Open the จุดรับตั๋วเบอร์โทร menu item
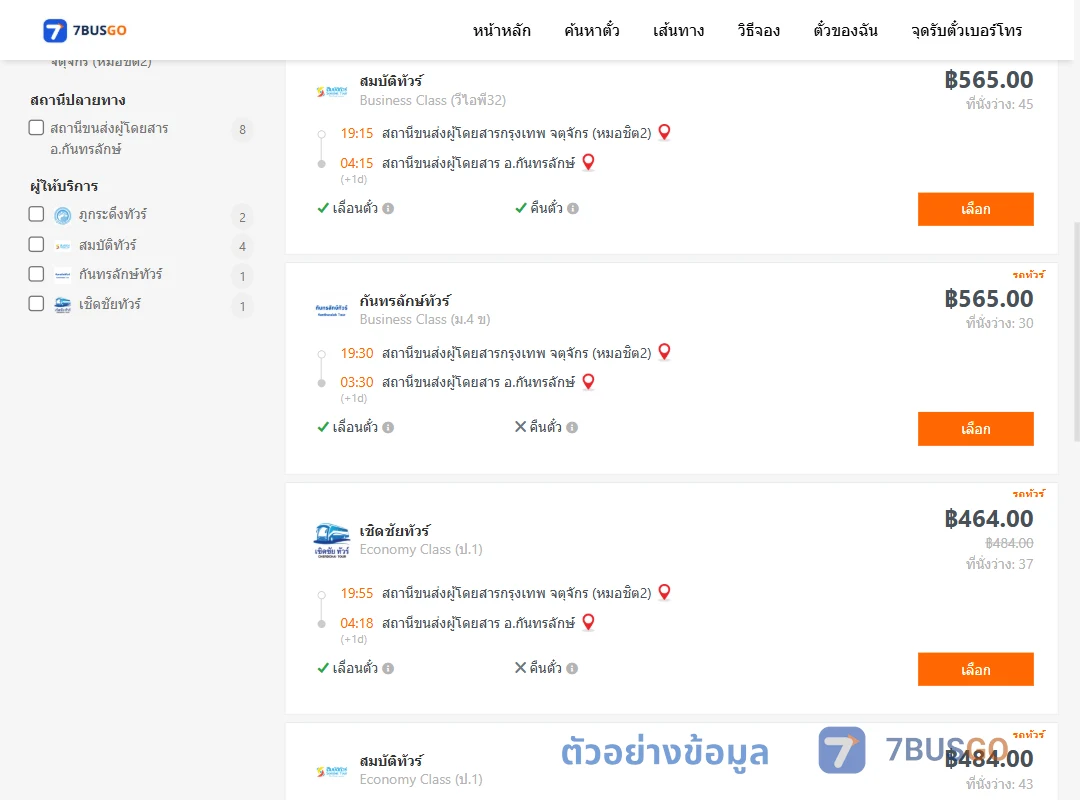This screenshot has height=800, width=1080. pos(966,30)
